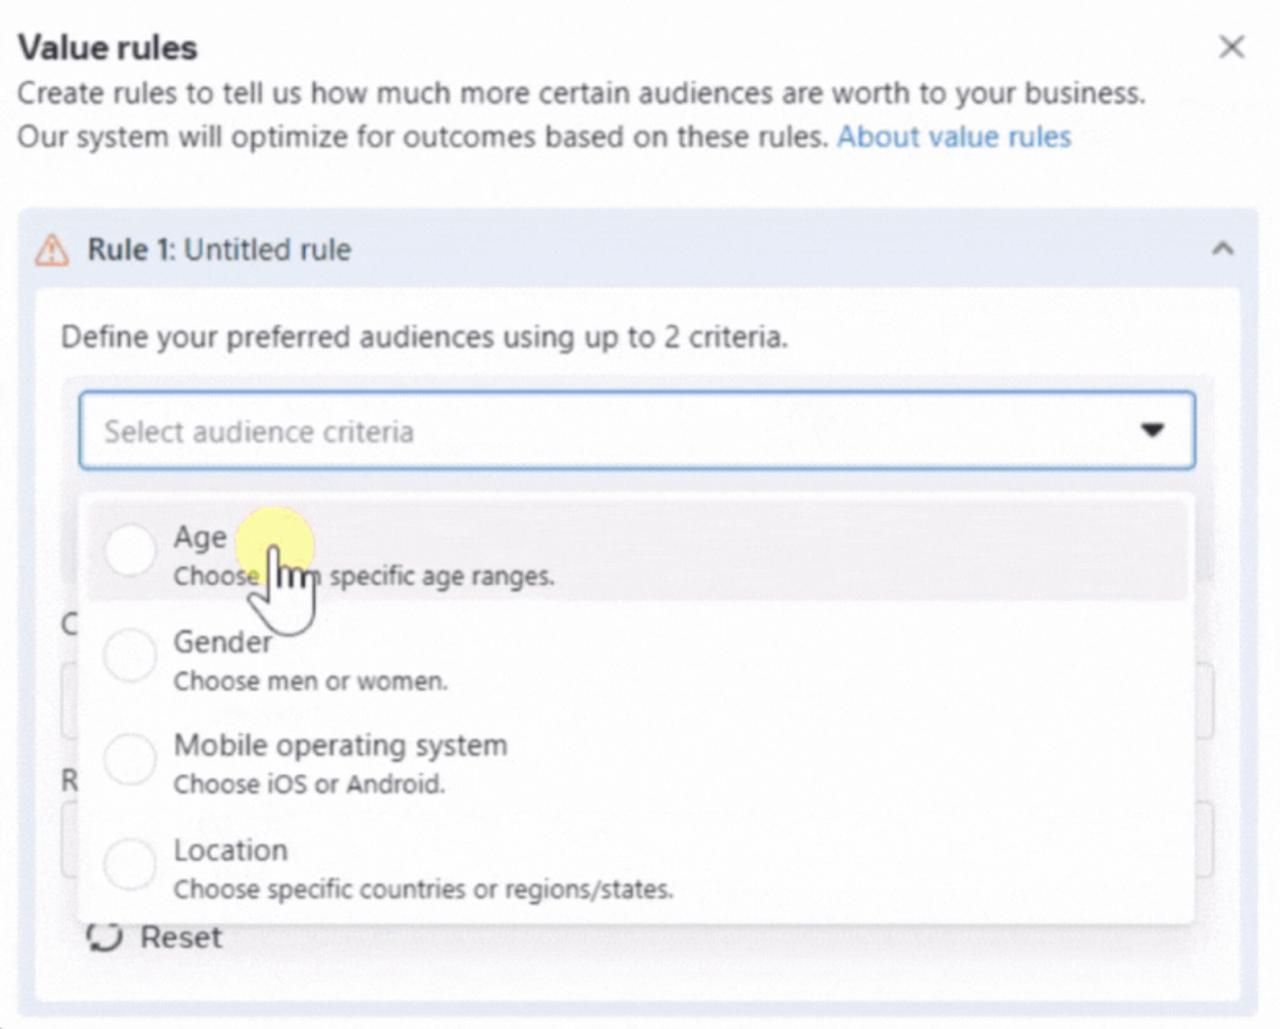
Task: Choose the Gender option label
Action: tap(222, 642)
